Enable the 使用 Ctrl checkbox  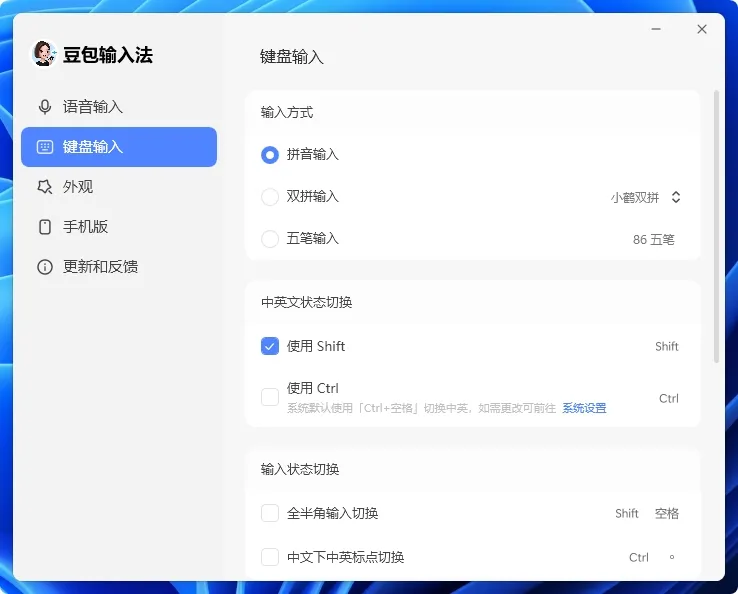click(x=270, y=397)
